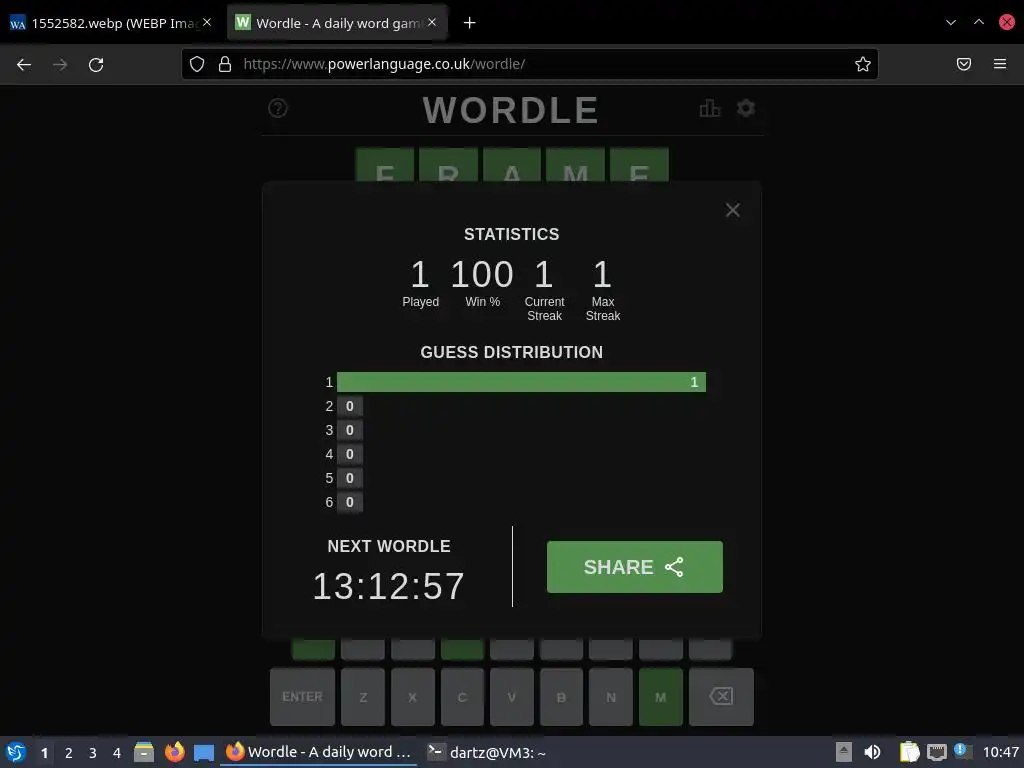Open the Firefox hamburger menu

(1000, 64)
